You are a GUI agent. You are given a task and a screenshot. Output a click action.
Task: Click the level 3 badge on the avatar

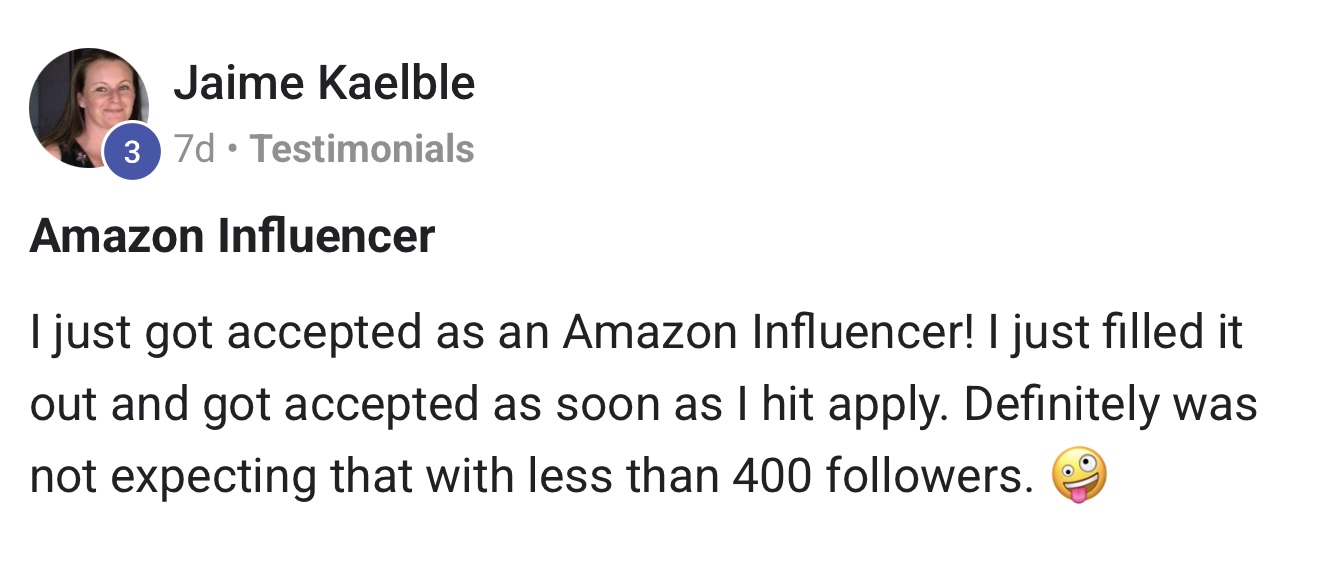(x=133, y=153)
